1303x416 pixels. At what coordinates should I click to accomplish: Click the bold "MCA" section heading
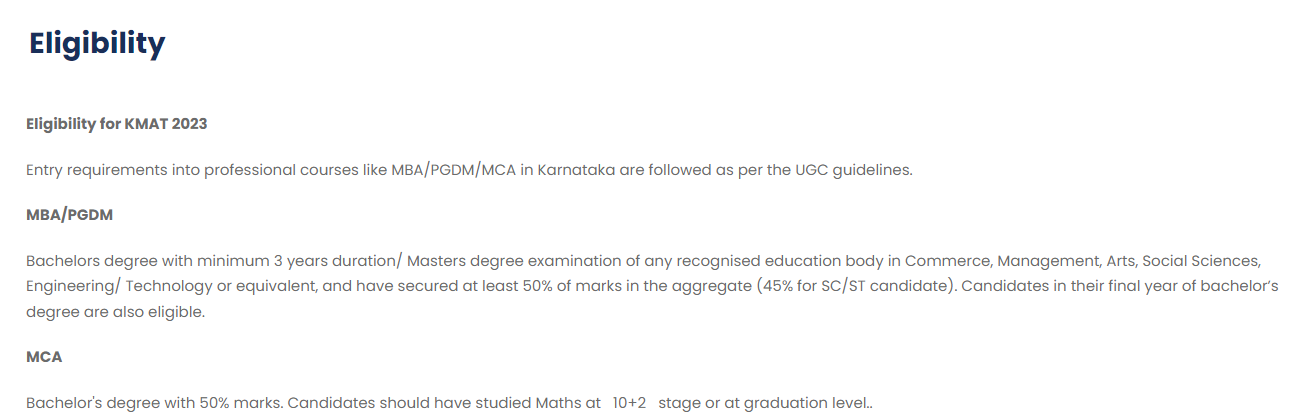click(x=44, y=357)
